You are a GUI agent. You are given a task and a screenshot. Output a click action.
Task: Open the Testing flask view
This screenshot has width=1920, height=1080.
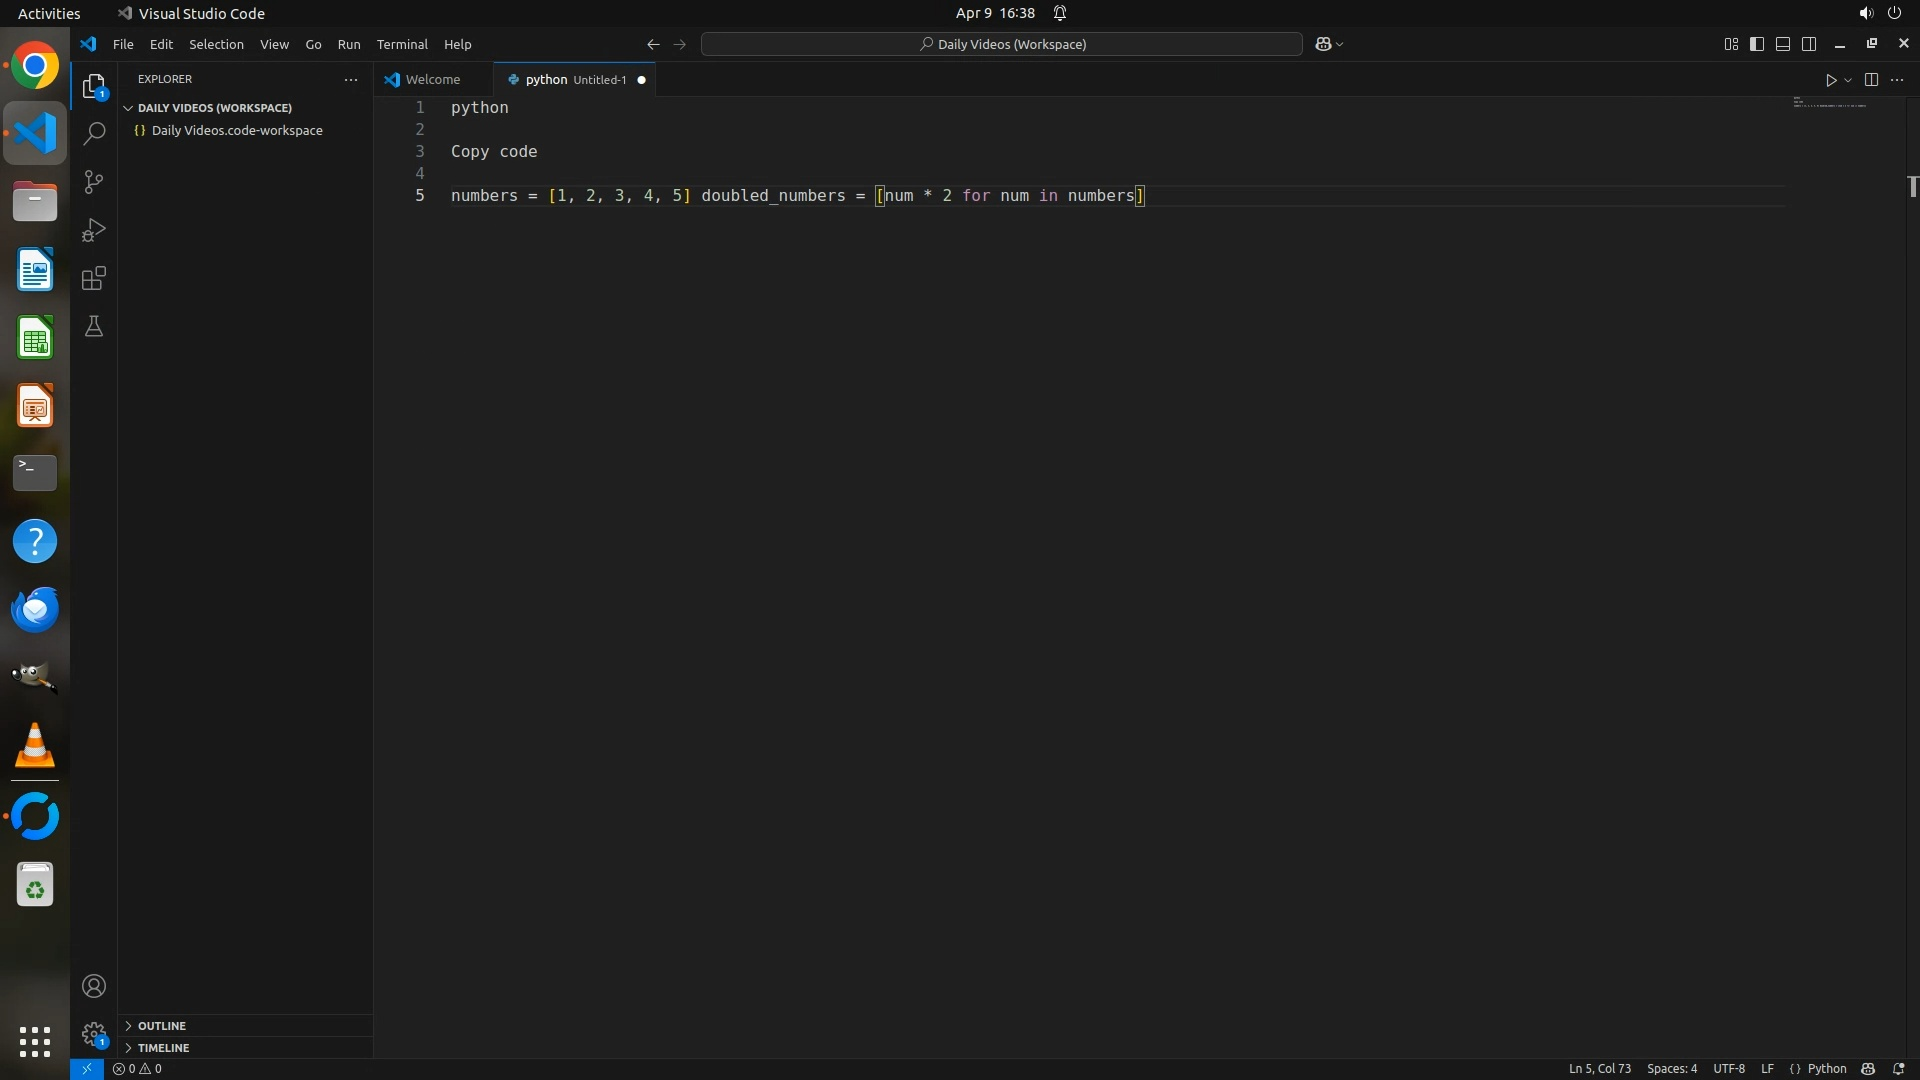pyautogui.click(x=94, y=327)
